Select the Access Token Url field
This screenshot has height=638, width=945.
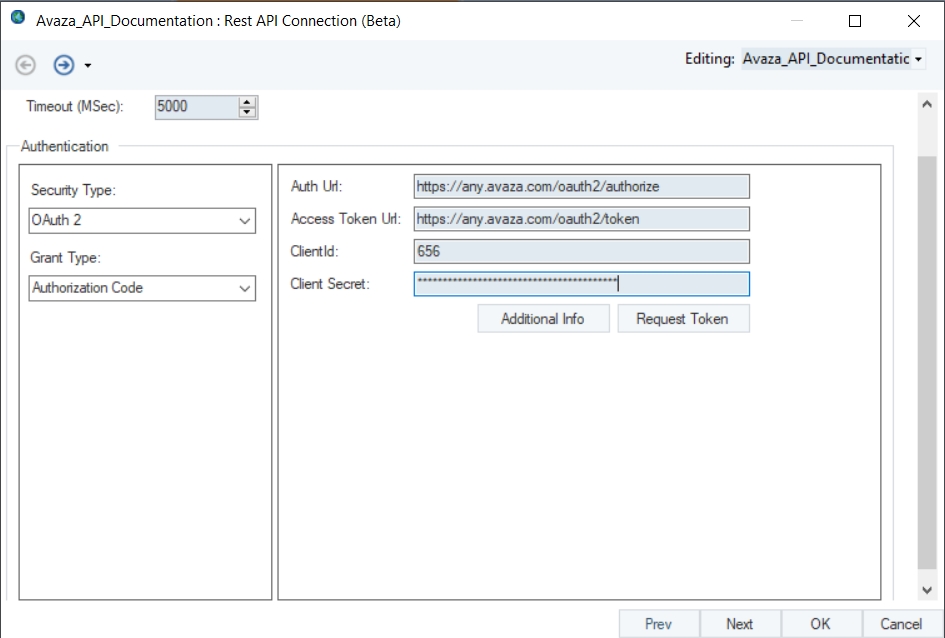tap(581, 219)
